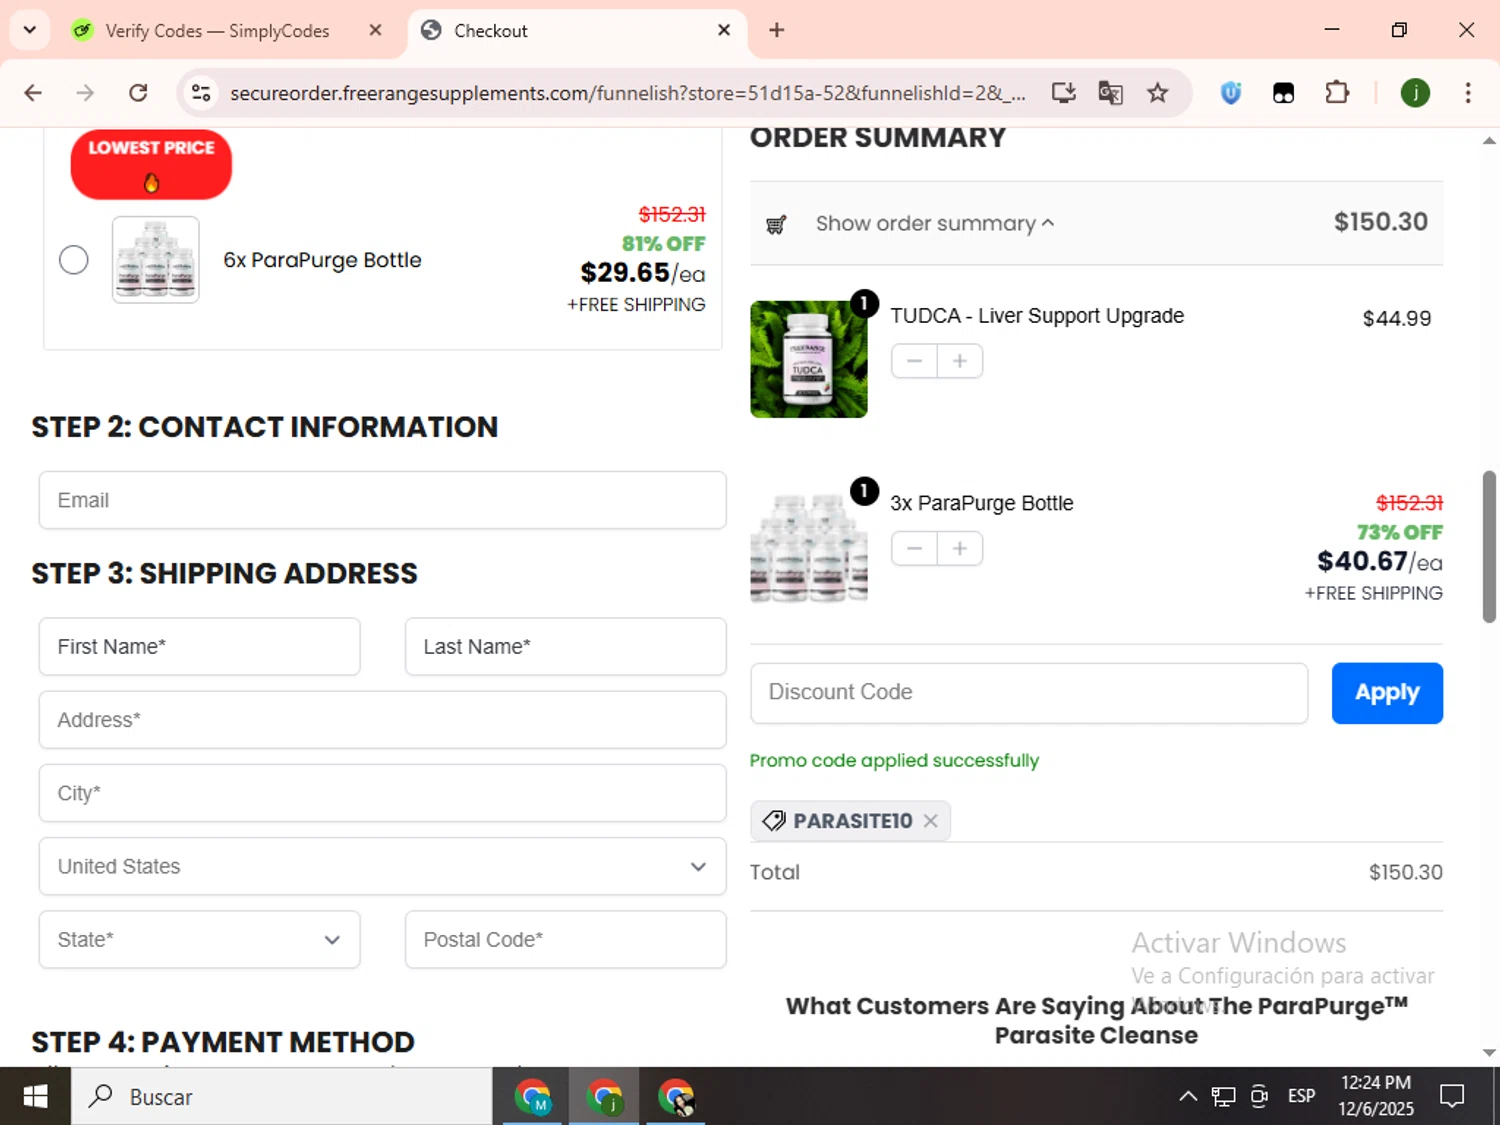Open United States country dropdown

click(382, 866)
